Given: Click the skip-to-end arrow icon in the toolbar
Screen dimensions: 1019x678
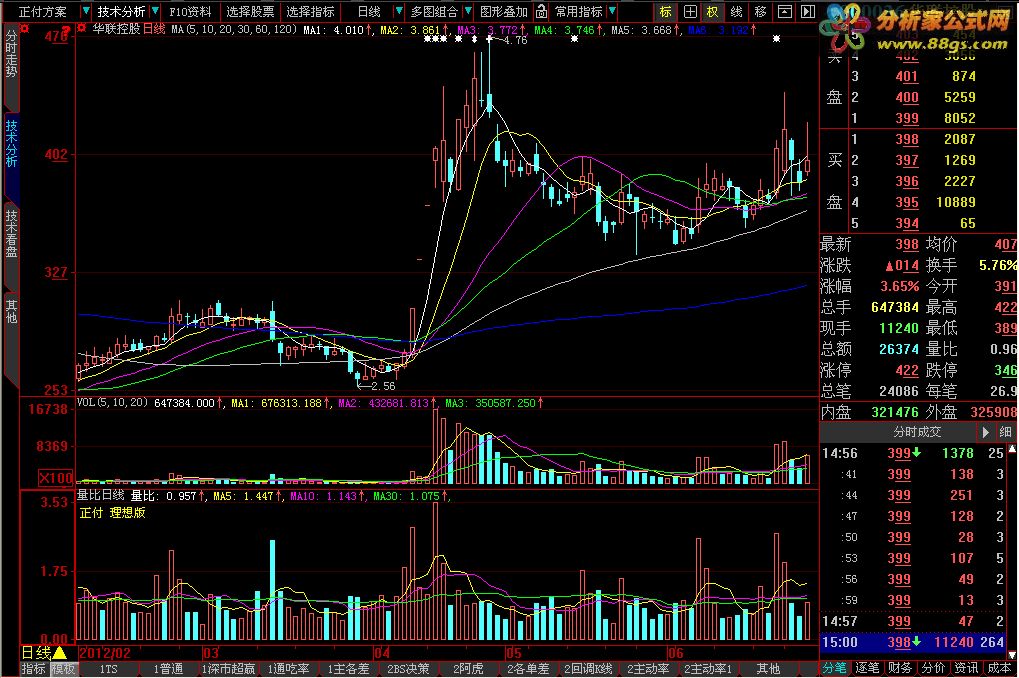Looking at the screenshot, I should point(807,12).
